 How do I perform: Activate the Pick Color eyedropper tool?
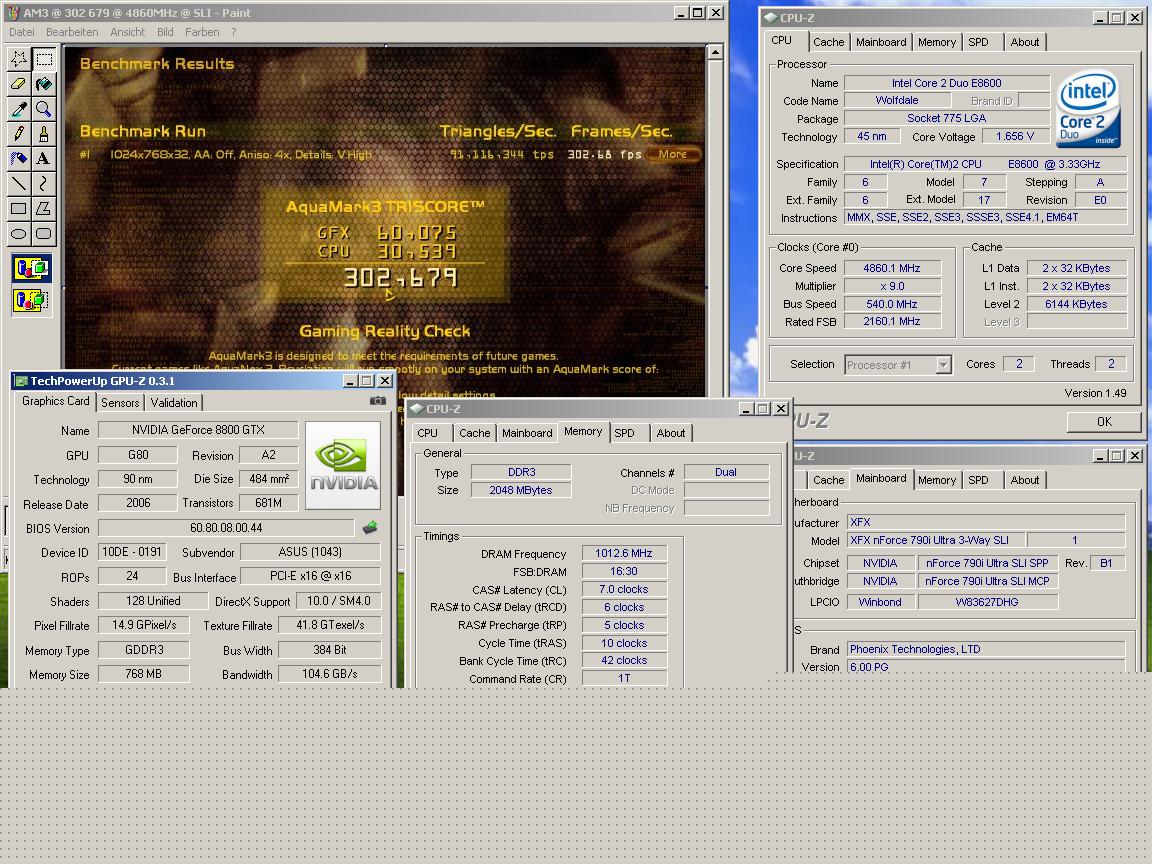[19, 109]
